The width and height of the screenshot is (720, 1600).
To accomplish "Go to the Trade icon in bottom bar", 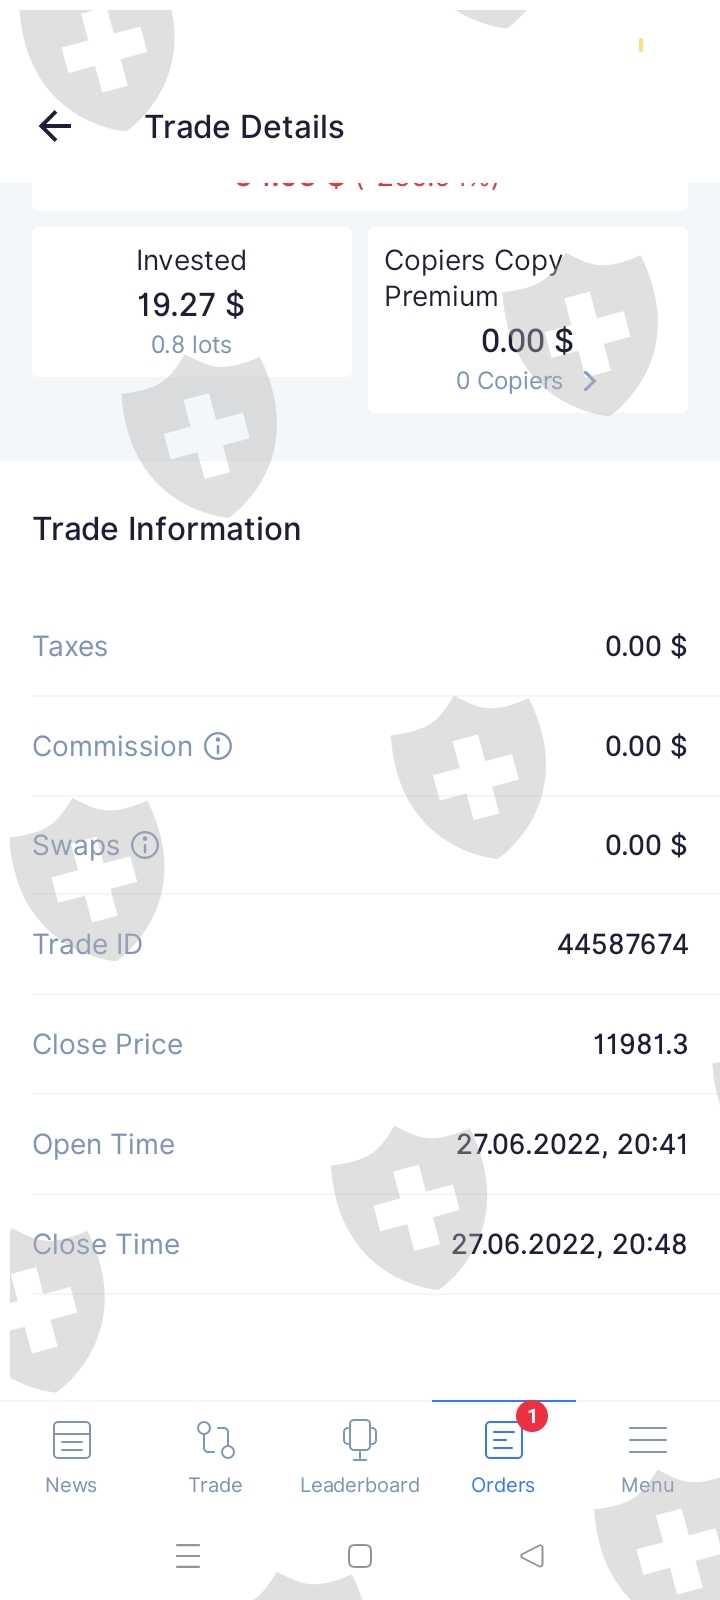I will click(215, 1441).
